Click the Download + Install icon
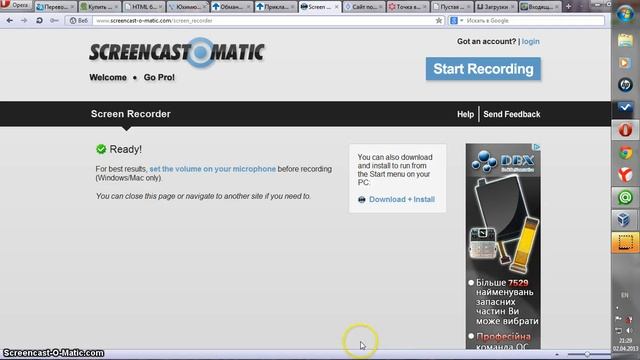Viewport: 640px width, 360px height. (362, 200)
